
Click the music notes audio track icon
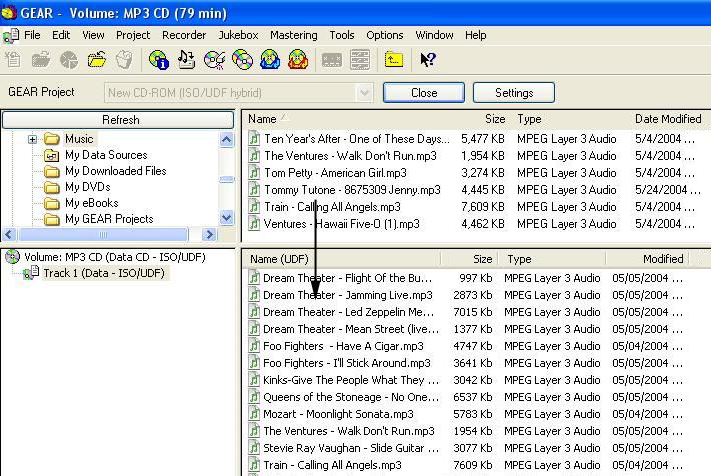click(186, 60)
